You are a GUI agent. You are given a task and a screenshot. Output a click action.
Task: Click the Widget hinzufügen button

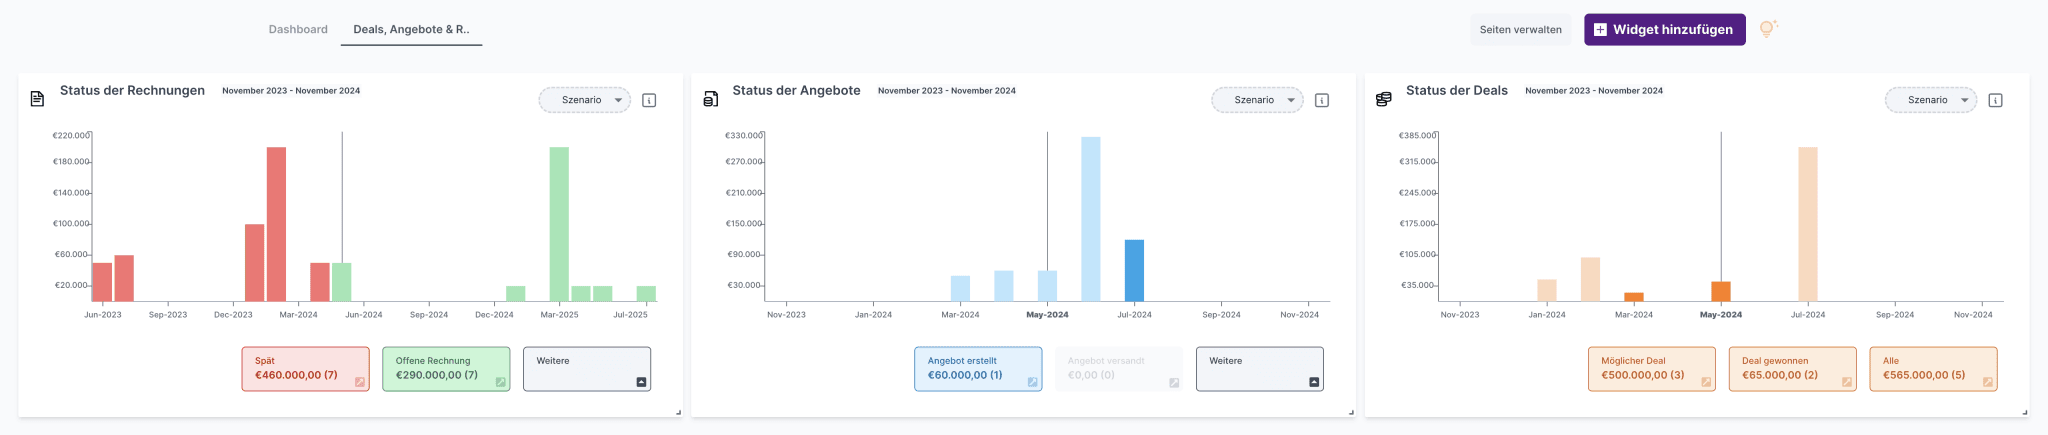pos(1664,29)
